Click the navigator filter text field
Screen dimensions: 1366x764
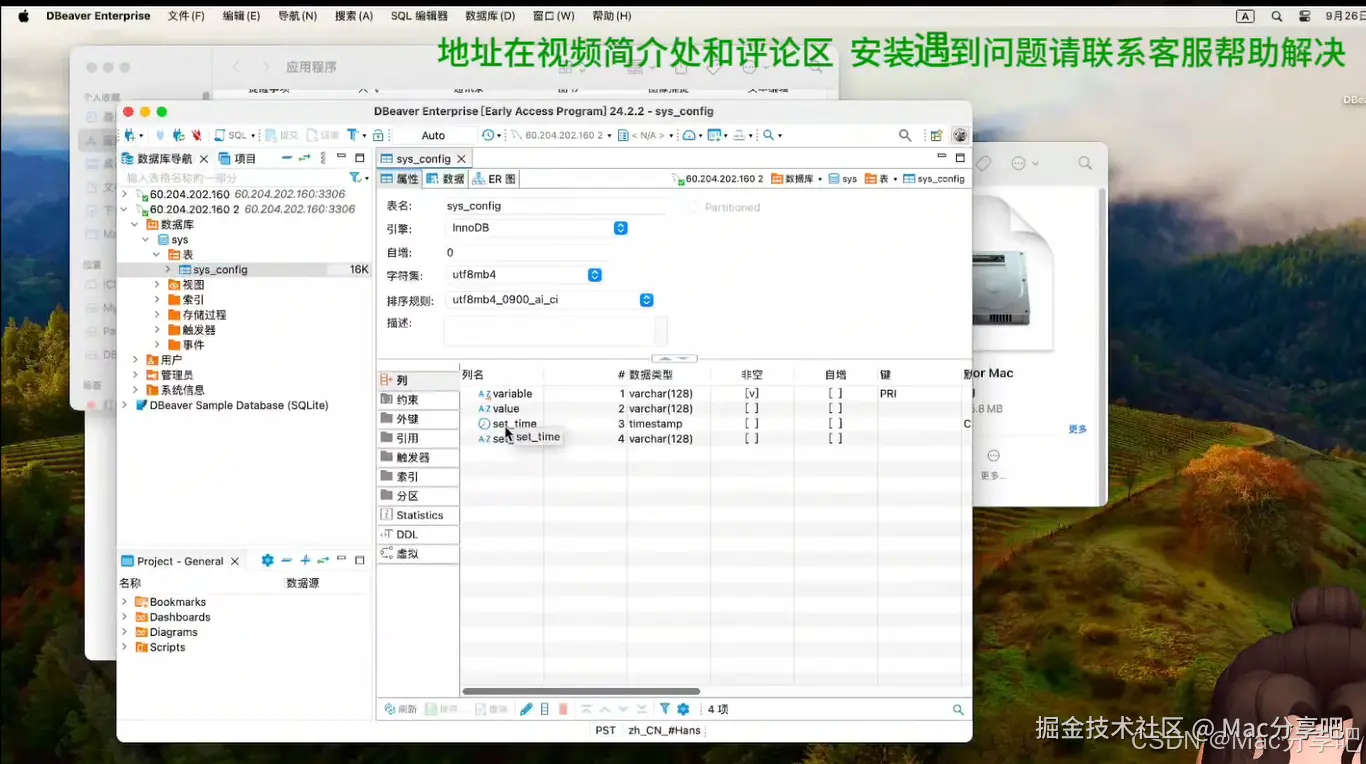point(233,177)
